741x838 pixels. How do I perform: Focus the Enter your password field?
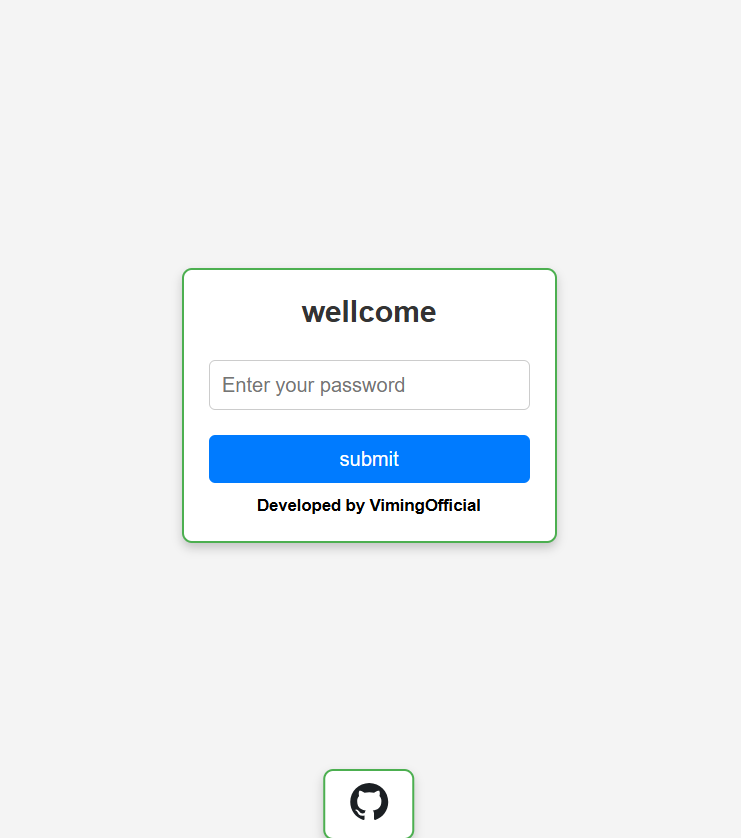point(369,385)
